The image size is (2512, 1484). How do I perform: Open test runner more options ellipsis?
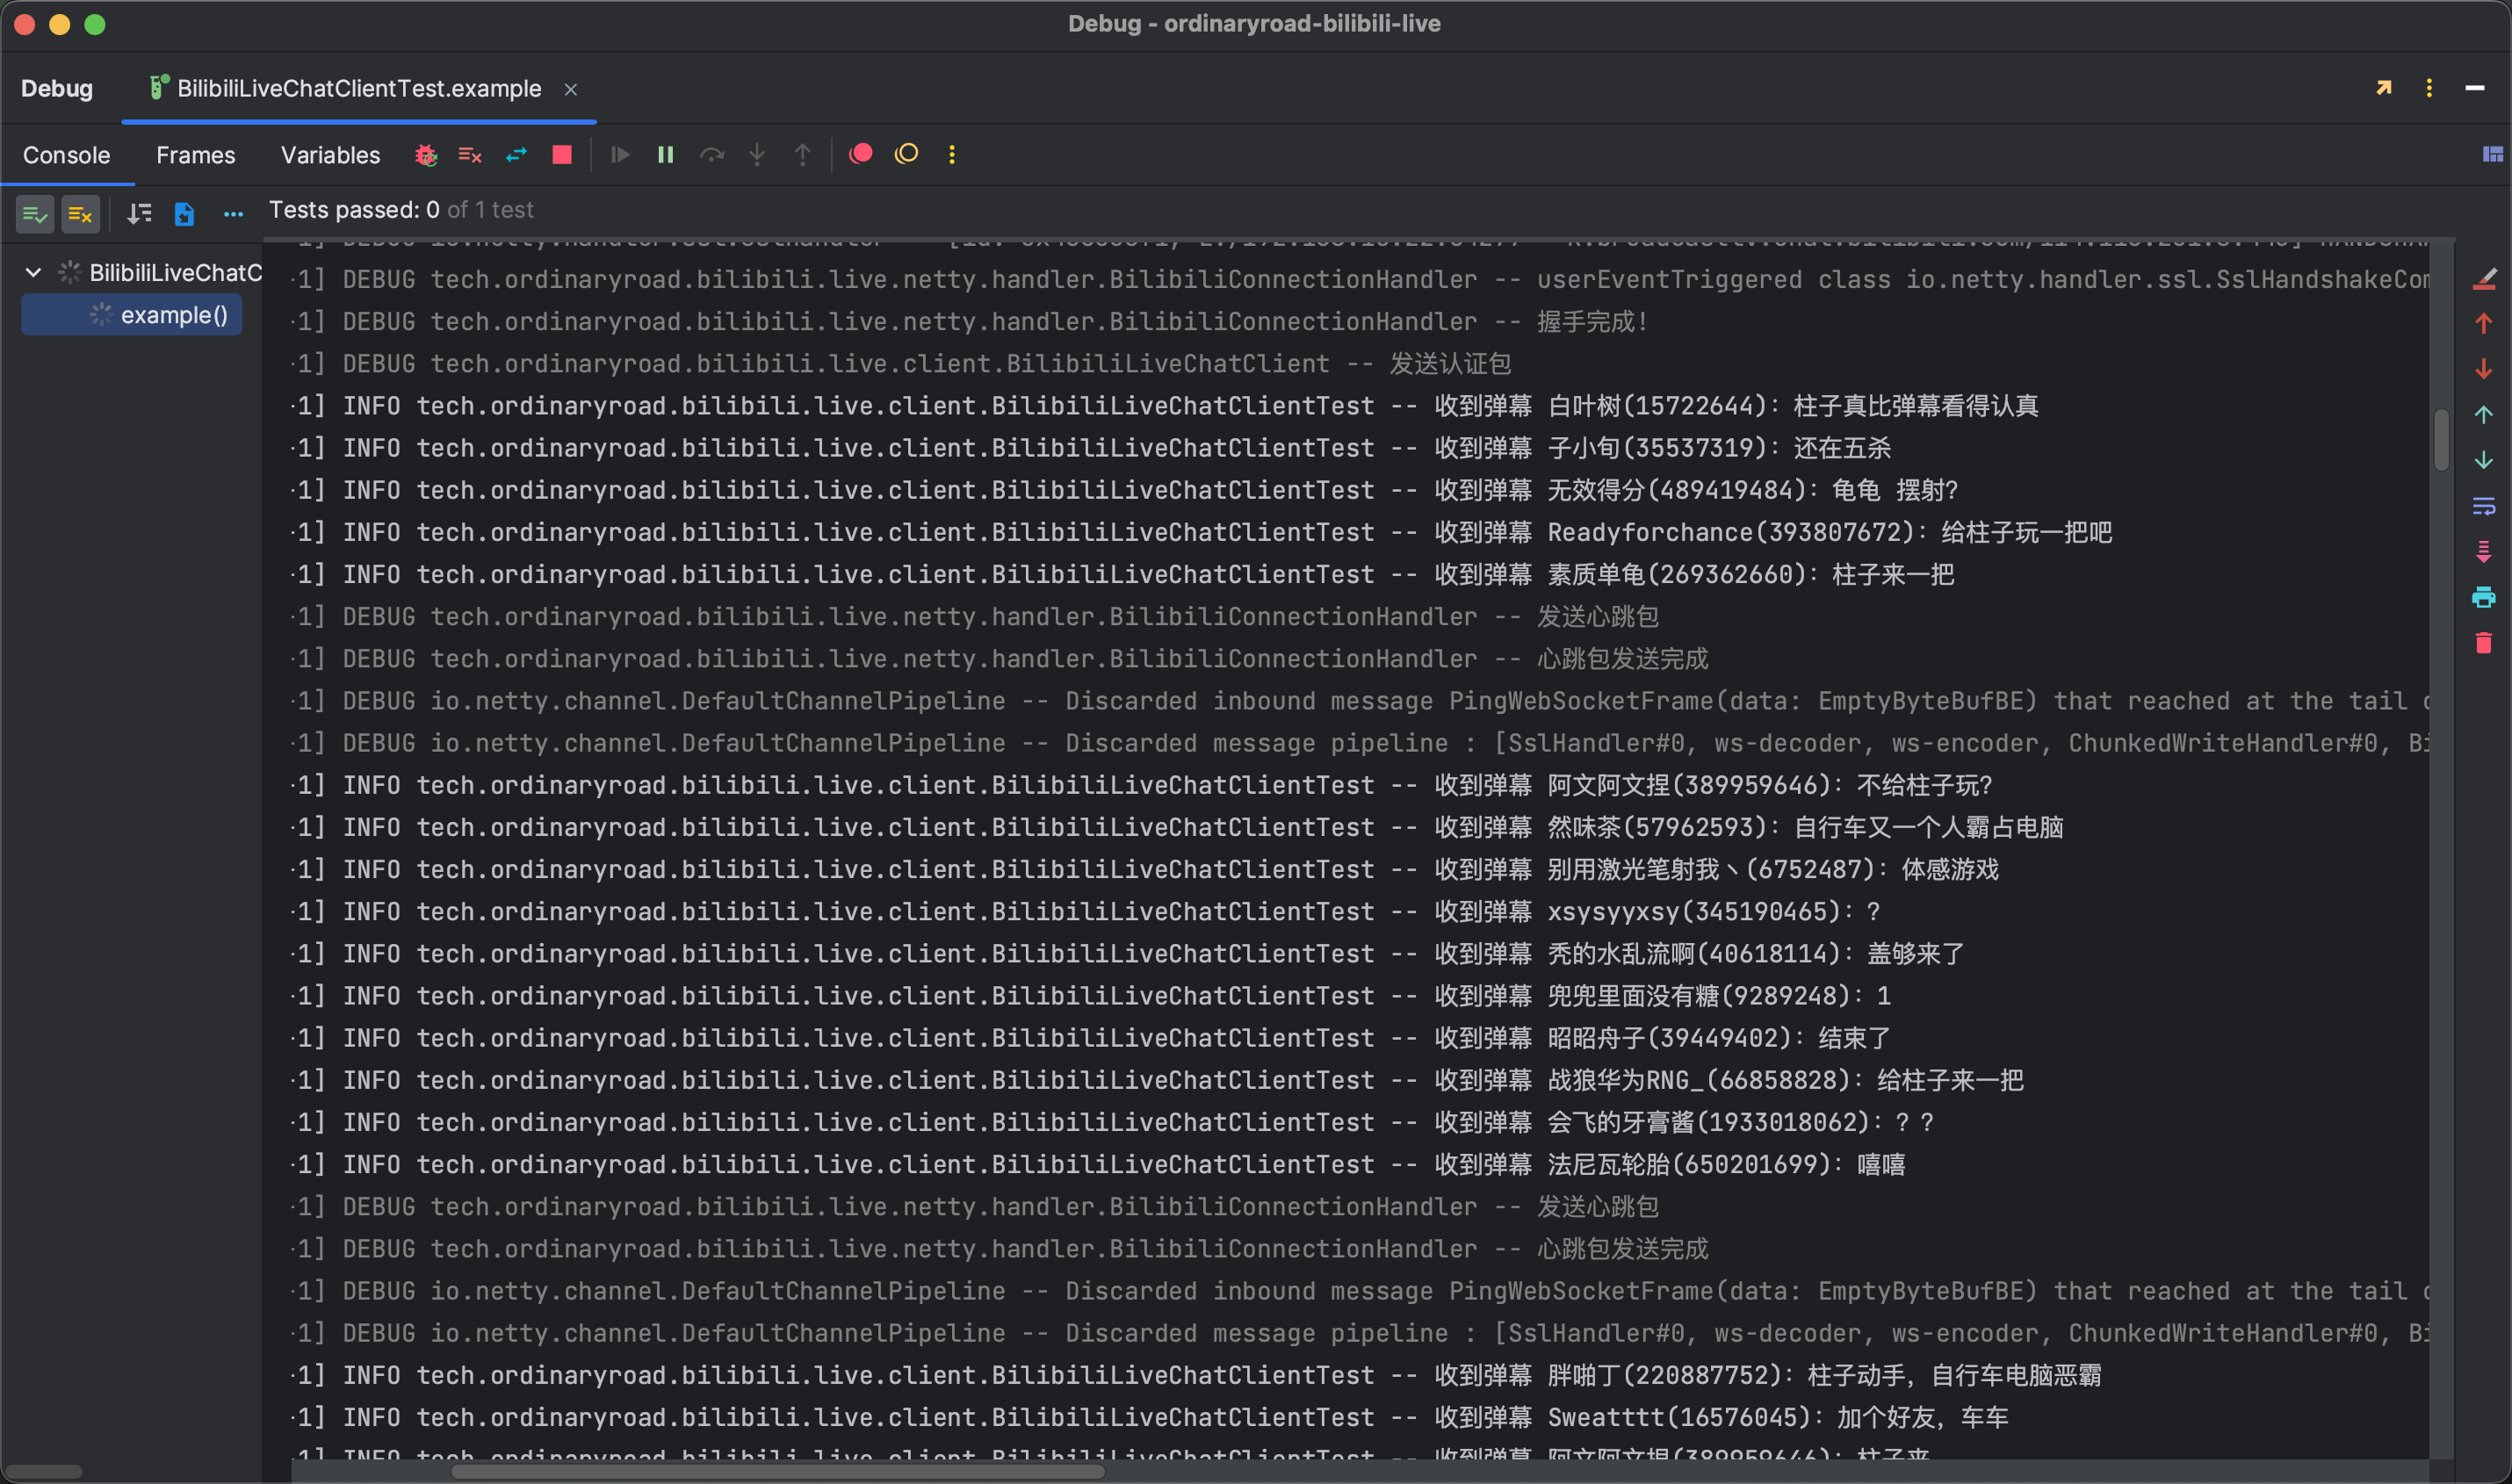(233, 213)
